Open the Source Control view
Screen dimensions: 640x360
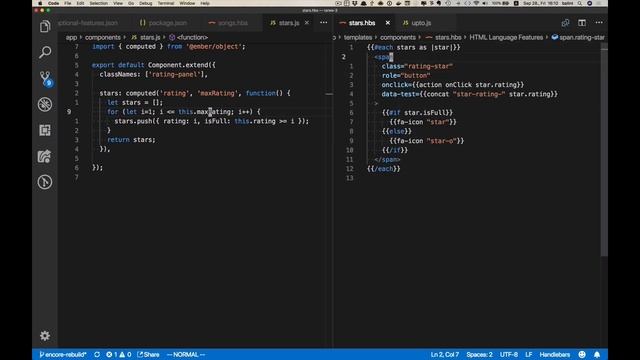click(x=45, y=78)
